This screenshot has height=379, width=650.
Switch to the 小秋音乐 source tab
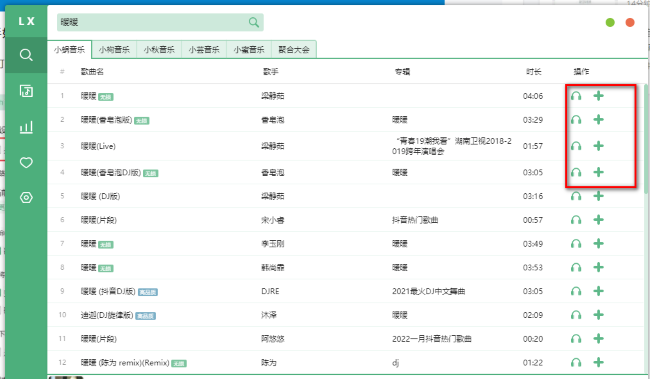[x=159, y=50]
